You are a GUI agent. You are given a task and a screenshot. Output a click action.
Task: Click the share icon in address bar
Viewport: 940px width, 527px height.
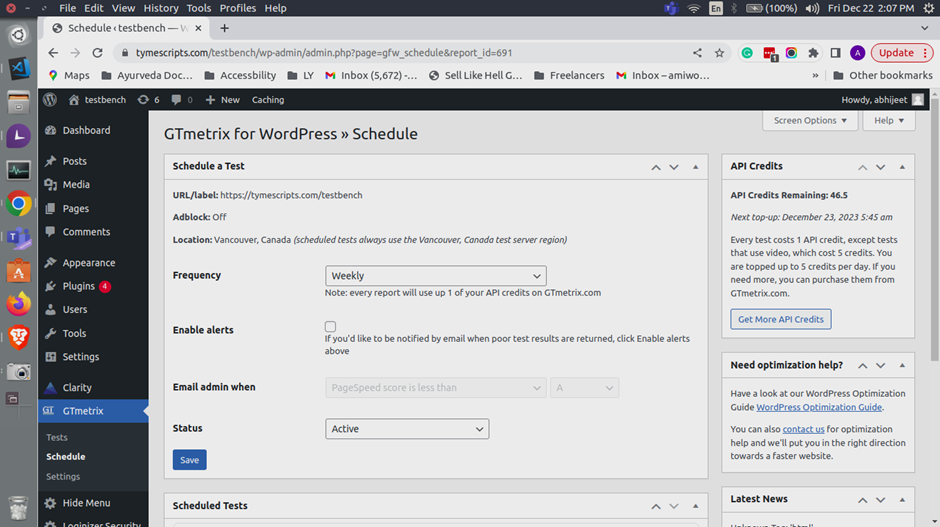click(x=697, y=53)
